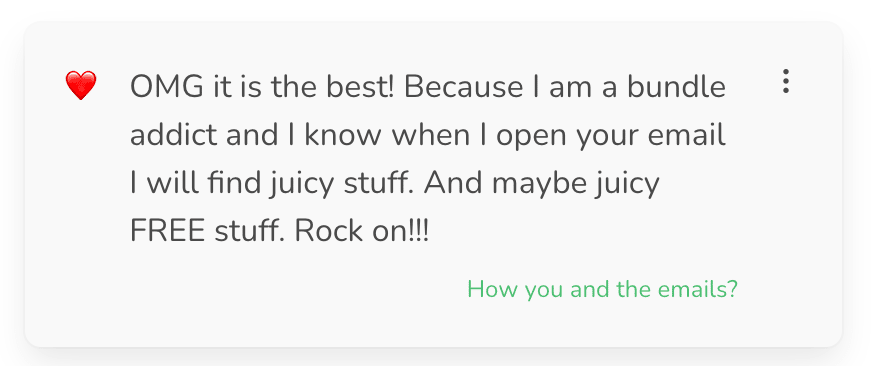The image size is (872, 366).
Task: Select the line starting 'addict and I know'
Action: 428,137
